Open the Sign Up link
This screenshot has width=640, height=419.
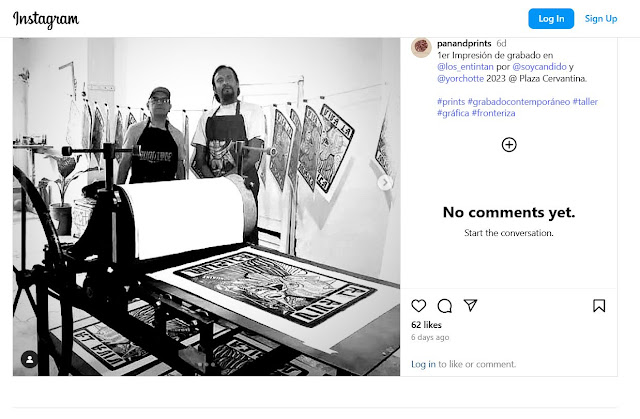click(601, 19)
